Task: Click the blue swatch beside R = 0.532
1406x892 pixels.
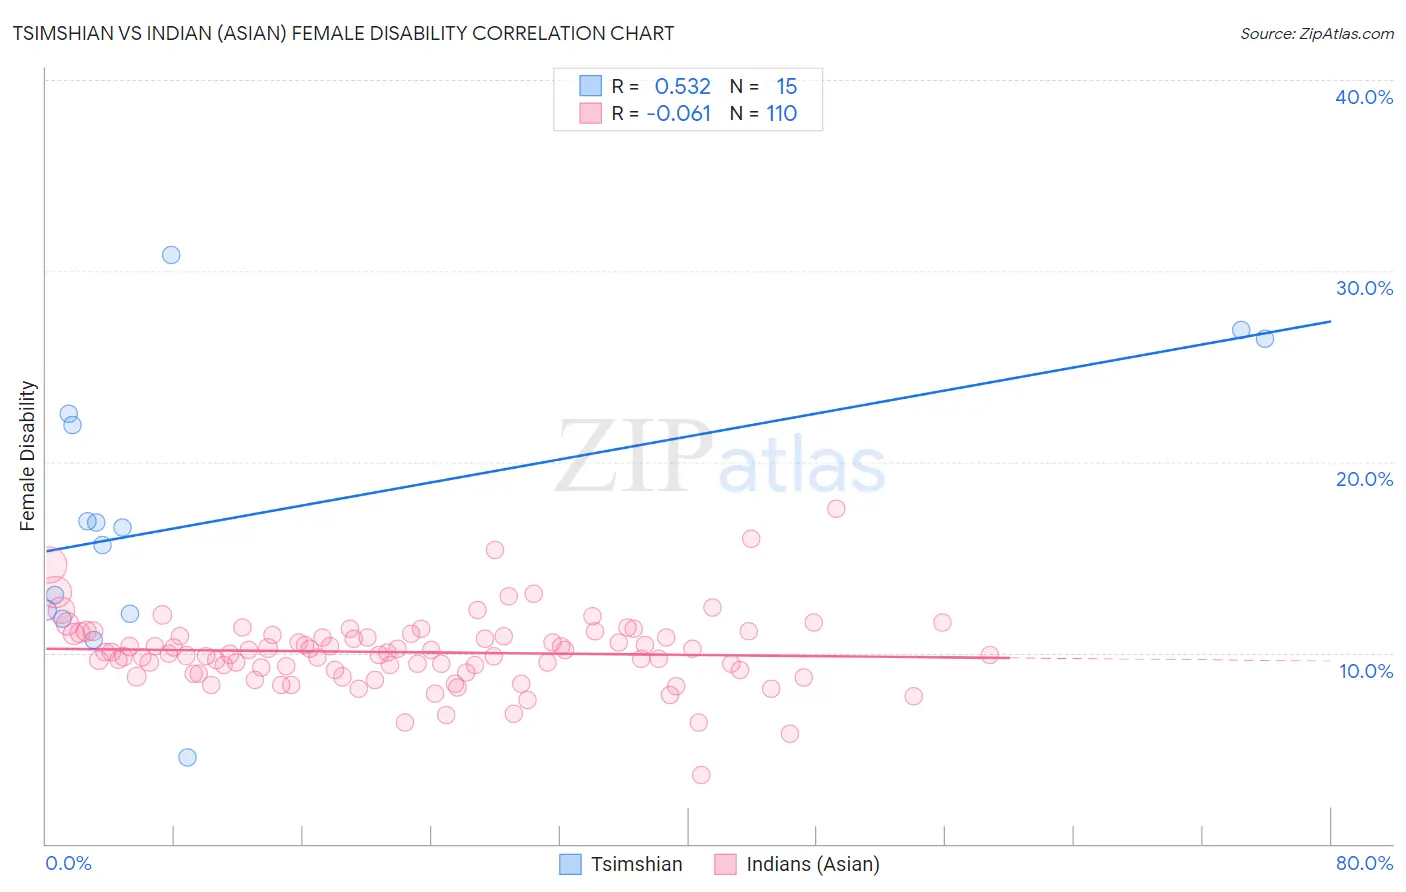Action: 591,86
